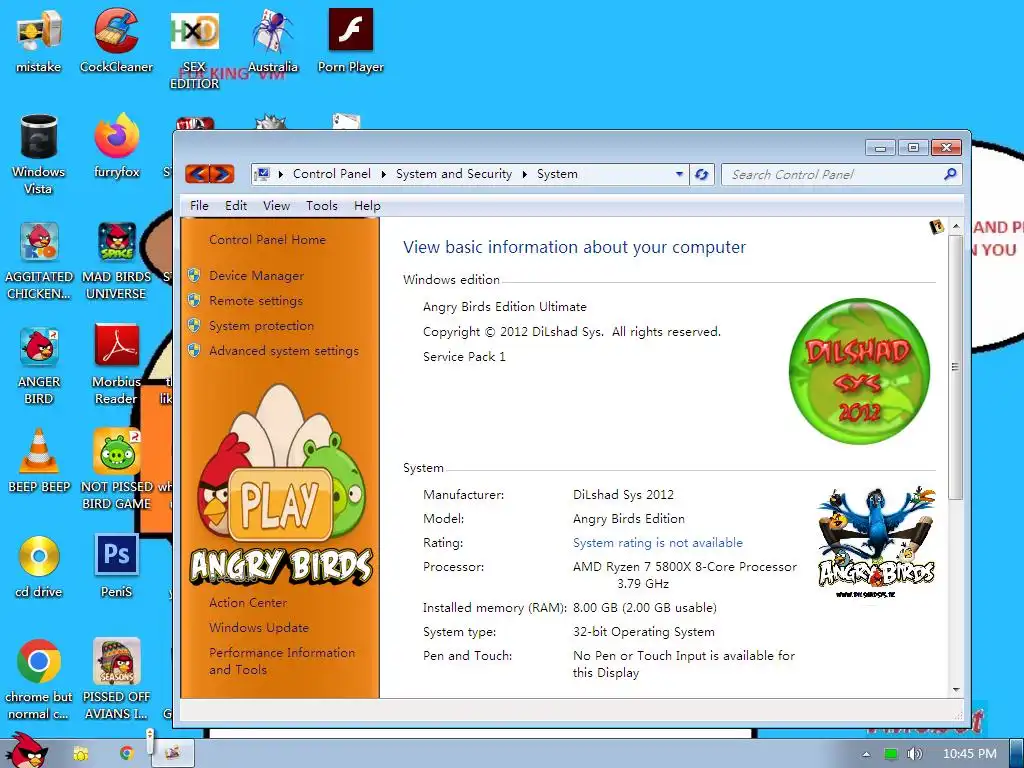1024x768 pixels.
Task: Click the 10:45 PM taskbar clock
Action: tap(970, 754)
